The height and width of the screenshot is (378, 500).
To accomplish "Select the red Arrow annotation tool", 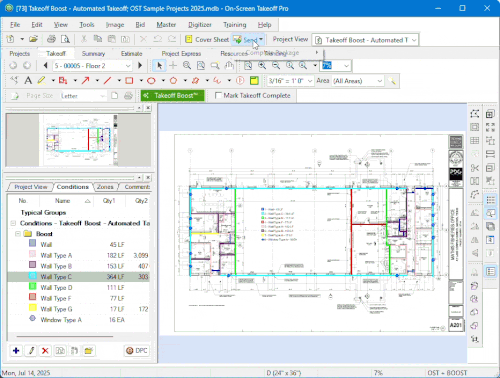I will (86, 81).
